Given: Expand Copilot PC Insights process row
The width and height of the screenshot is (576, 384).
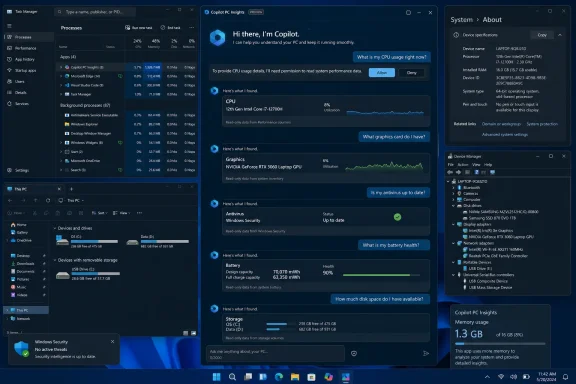Looking at the screenshot, I should (61, 67).
